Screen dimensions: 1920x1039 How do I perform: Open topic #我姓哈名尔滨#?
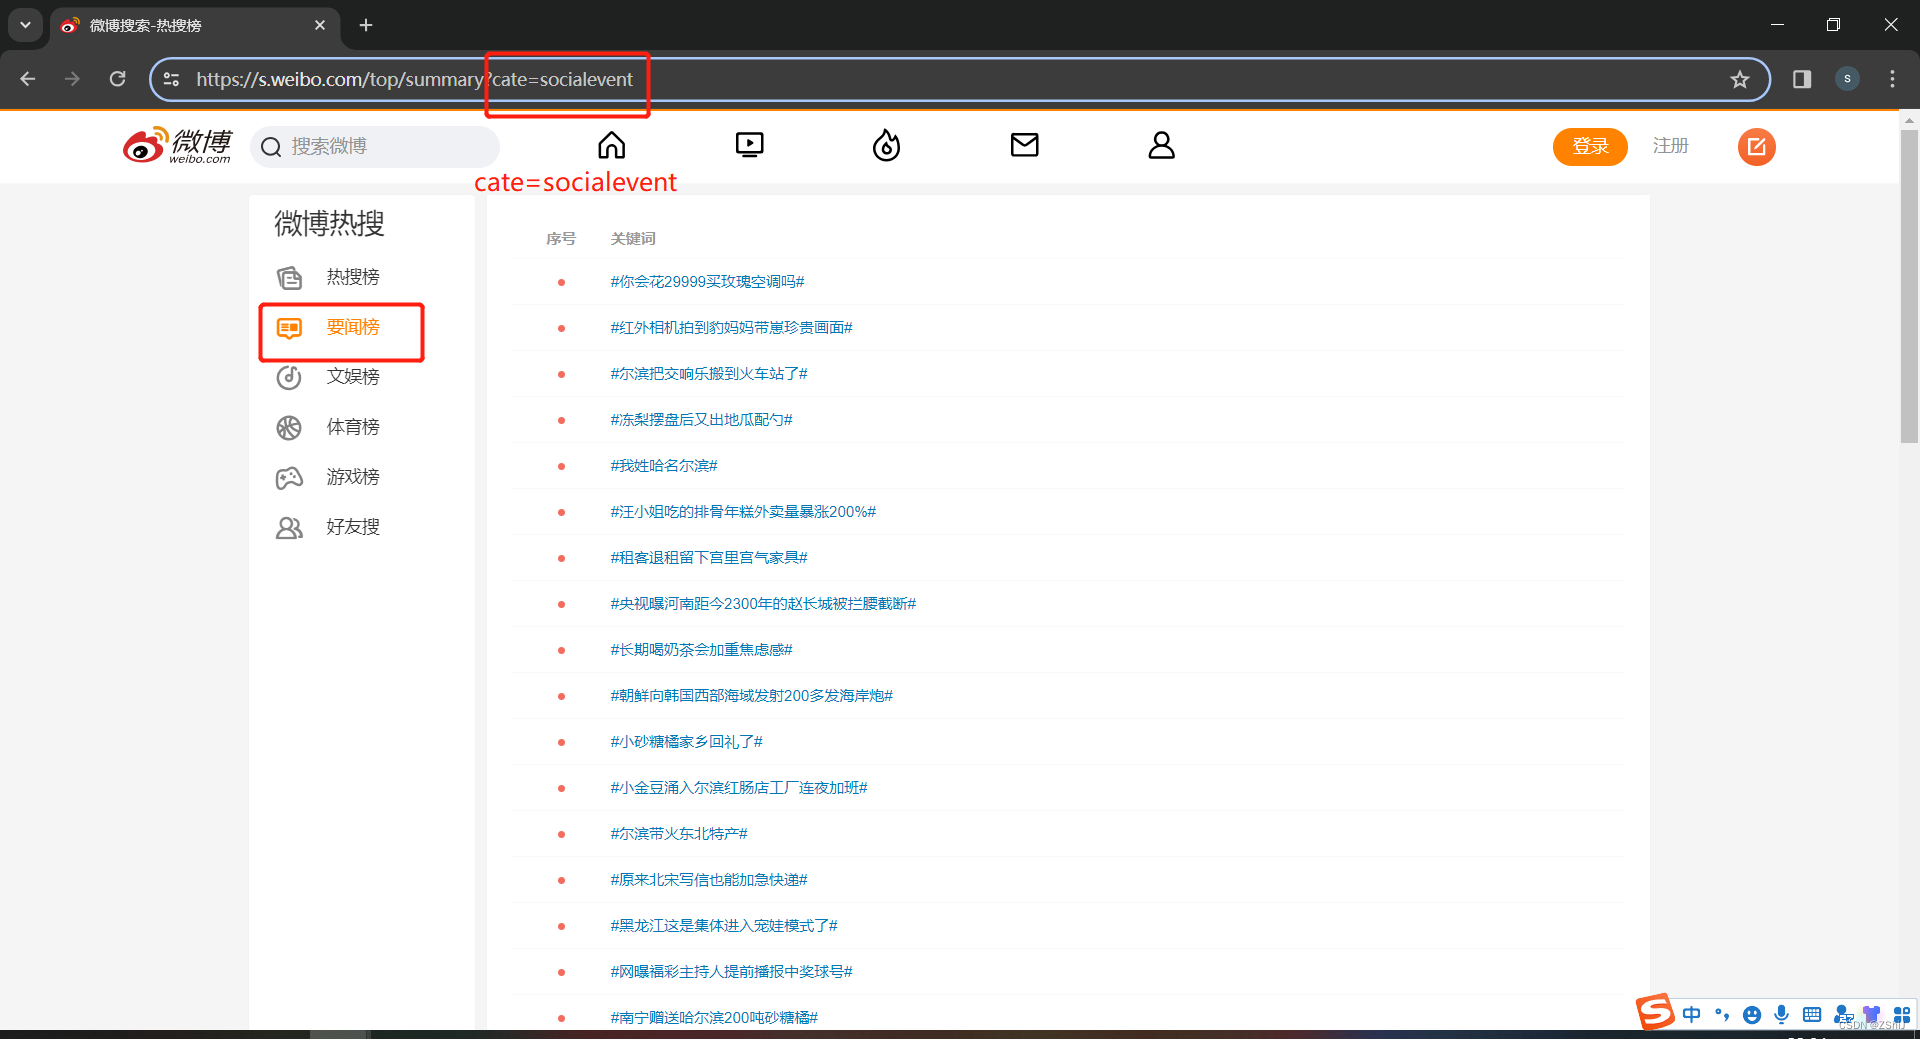point(664,466)
